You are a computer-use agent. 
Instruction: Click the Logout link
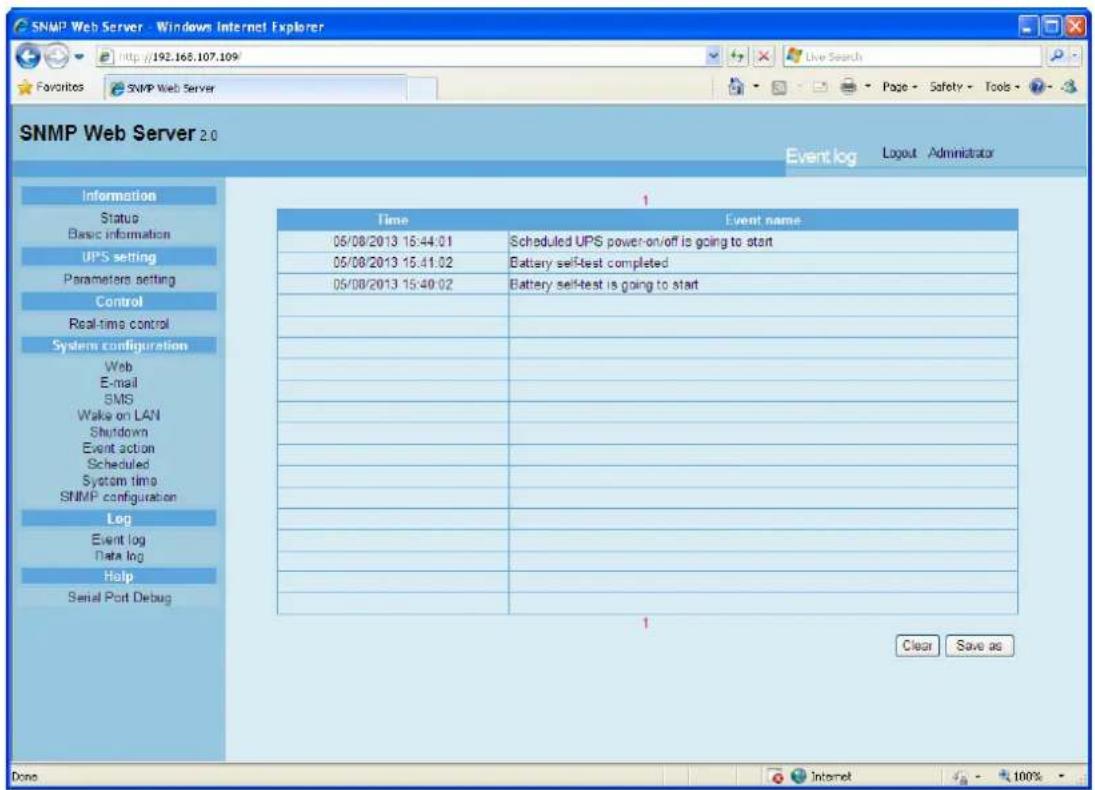pyautogui.click(x=899, y=153)
